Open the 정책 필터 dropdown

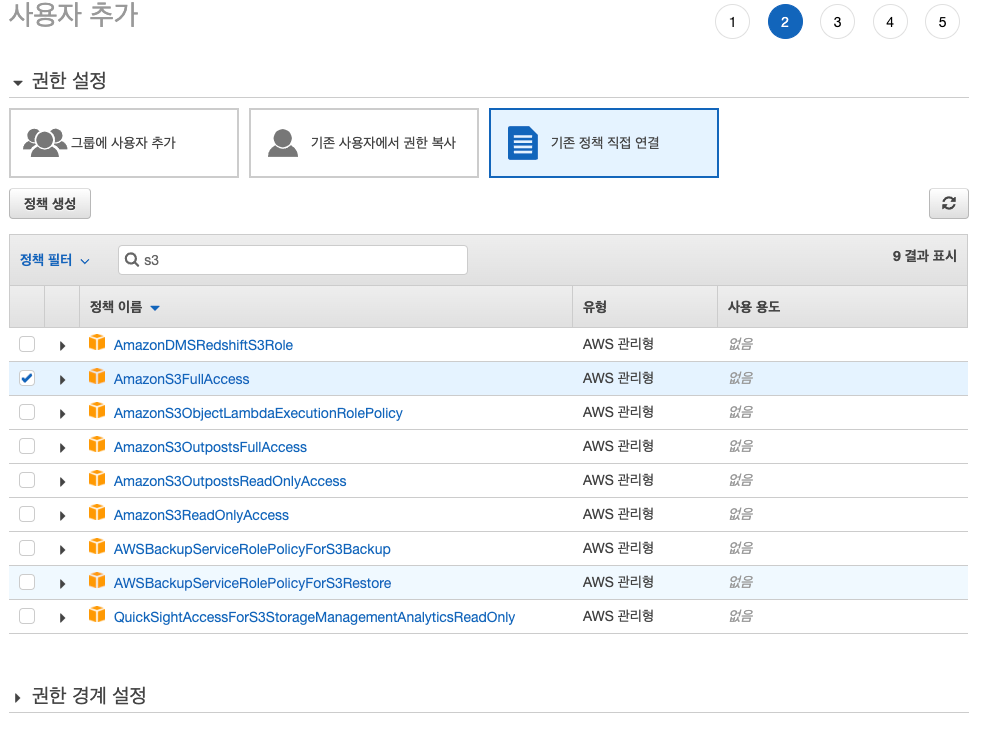click(55, 260)
